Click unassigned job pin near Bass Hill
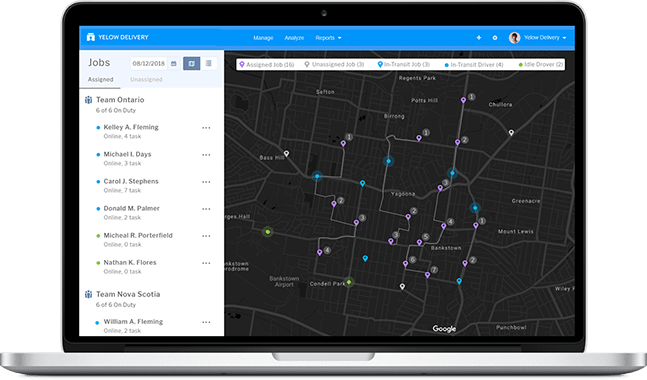This screenshot has height=380, width=647. [286, 153]
